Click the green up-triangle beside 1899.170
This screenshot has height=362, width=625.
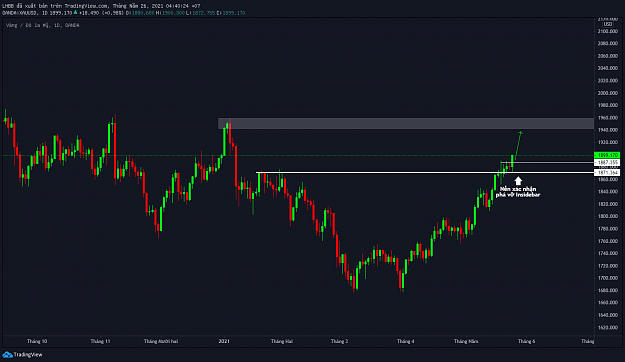75,12
